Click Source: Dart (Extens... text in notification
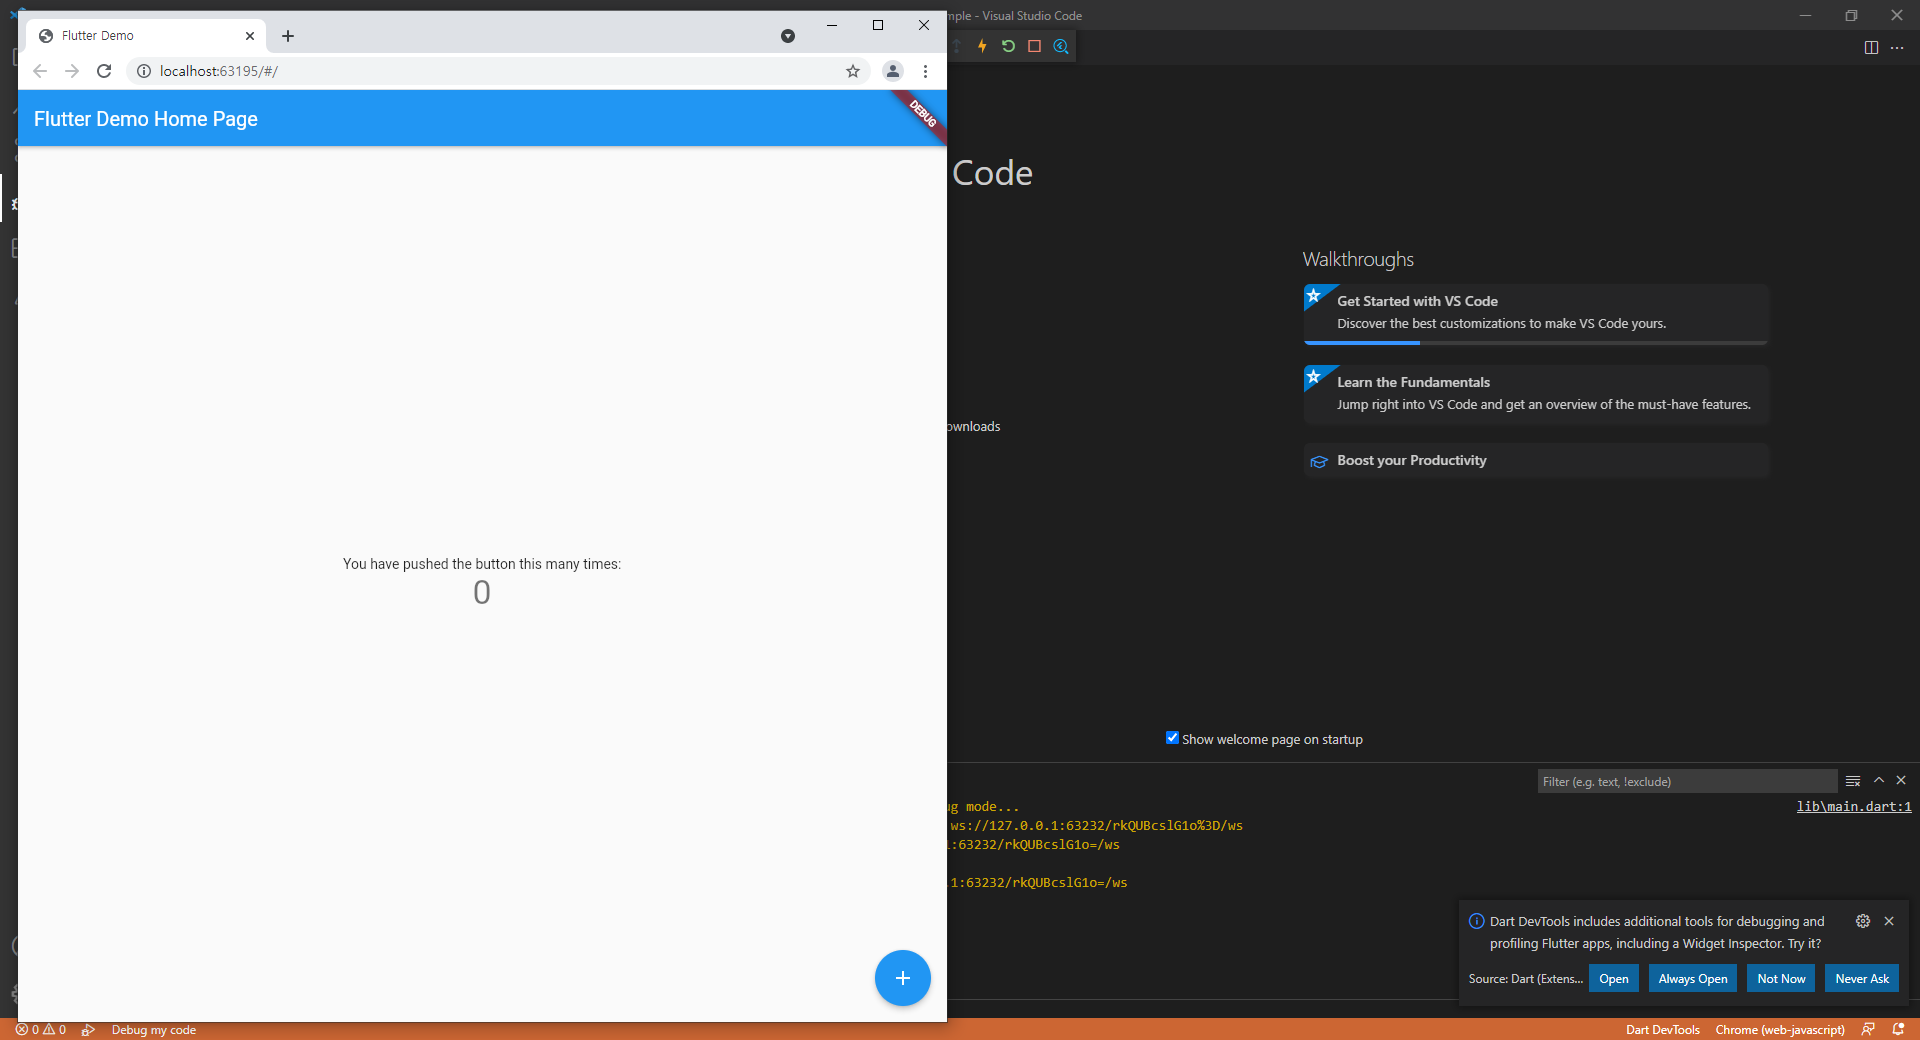 pyautogui.click(x=1525, y=979)
